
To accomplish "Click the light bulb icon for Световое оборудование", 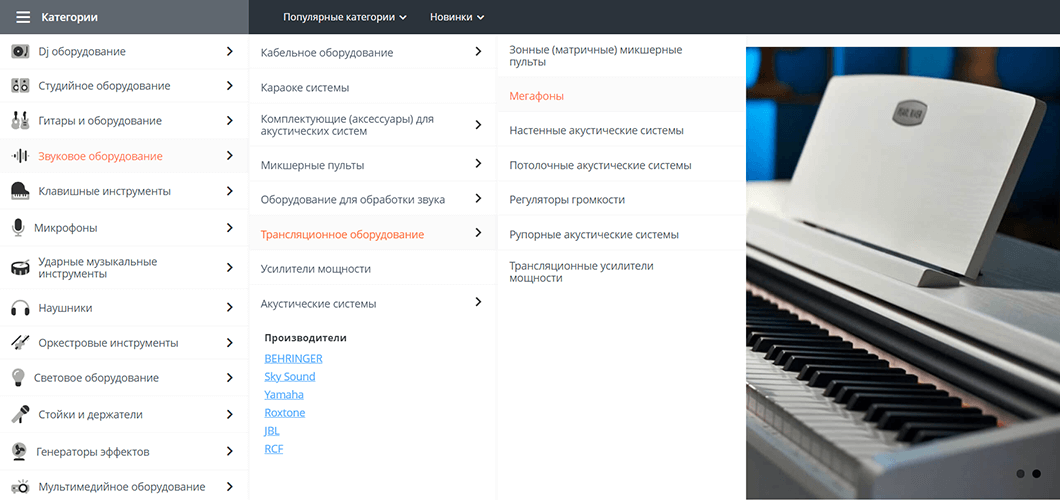I will 18,378.
